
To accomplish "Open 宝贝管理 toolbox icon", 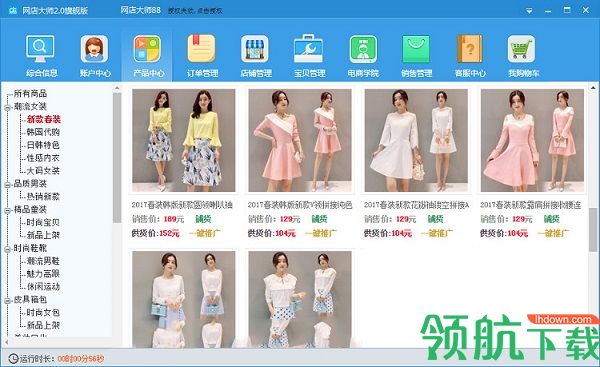I will (x=308, y=49).
